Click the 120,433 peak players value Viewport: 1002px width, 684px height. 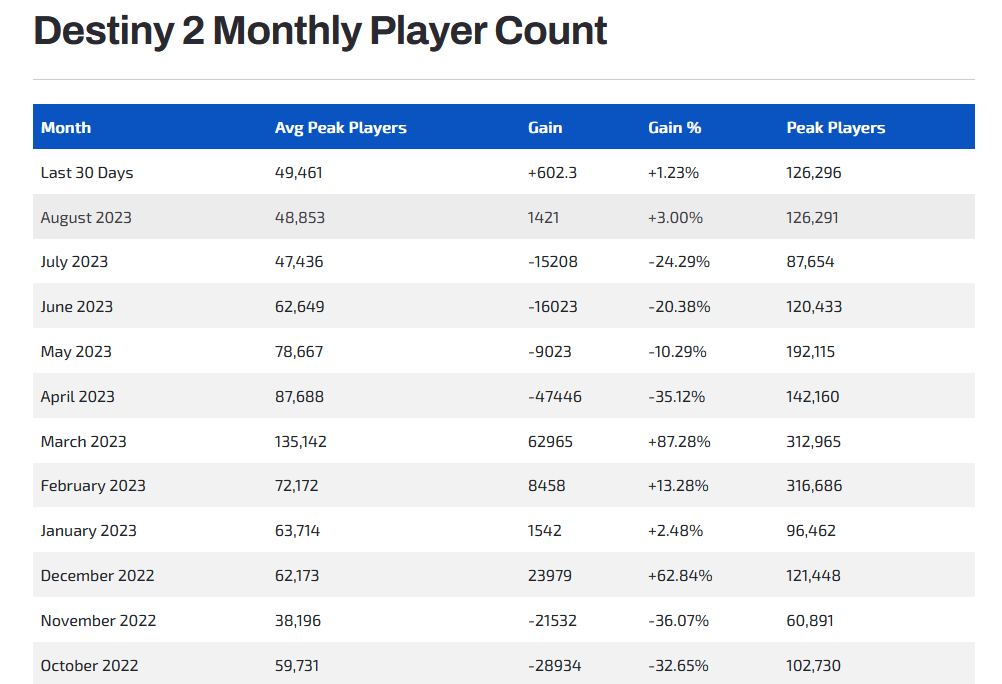click(814, 306)
